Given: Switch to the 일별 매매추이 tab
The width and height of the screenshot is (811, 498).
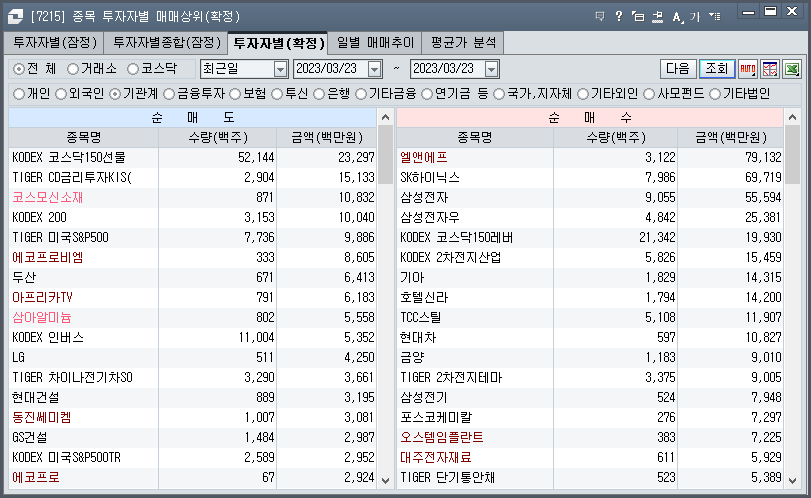Looking at the screenshot, I should pyautogui.click(x=375, y=42).
